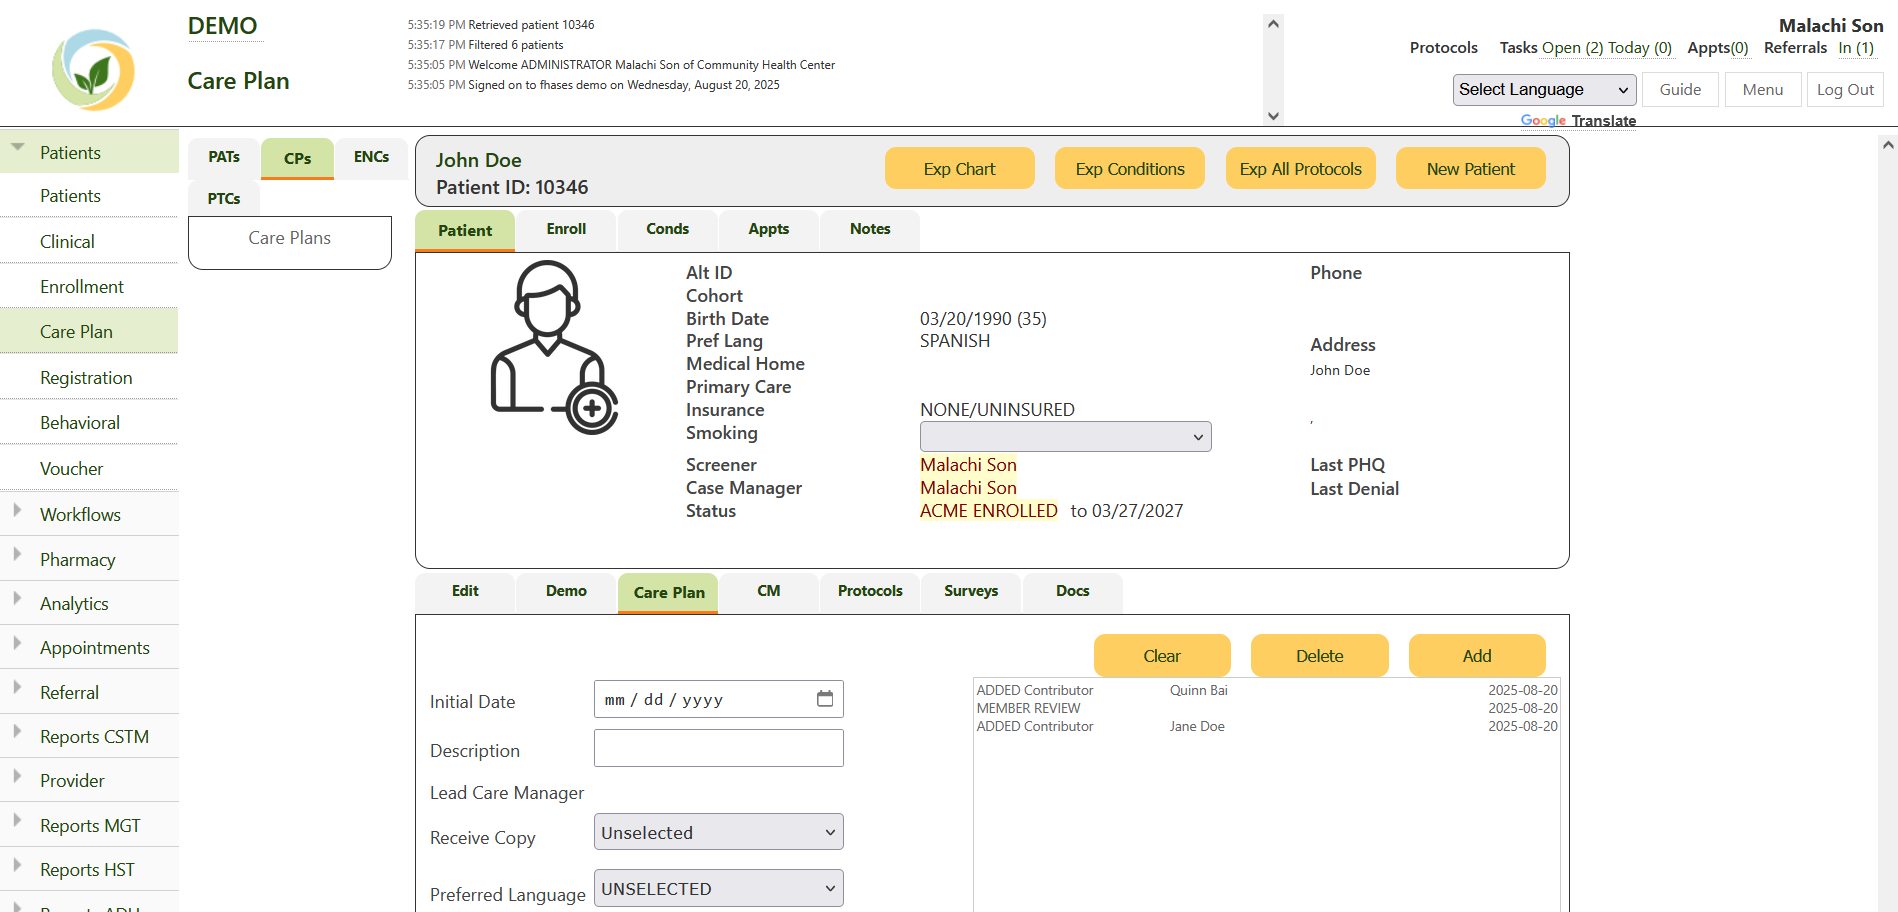Open the ENCs tab
This screenshot has height=912, width=1898.
(x=371, y=157)
